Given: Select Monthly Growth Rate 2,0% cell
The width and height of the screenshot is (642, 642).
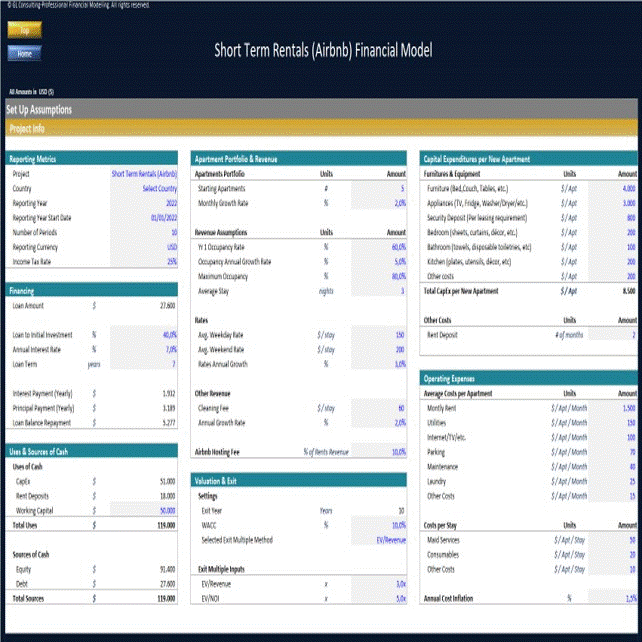Looking at the screenshot, I should tap(379, 203).
